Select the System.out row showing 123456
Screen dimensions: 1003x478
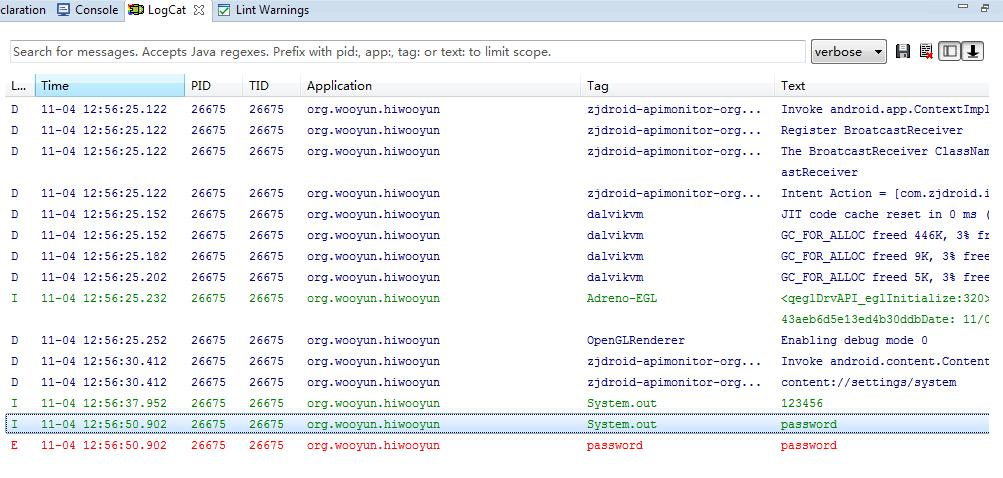tap(499, 403)
